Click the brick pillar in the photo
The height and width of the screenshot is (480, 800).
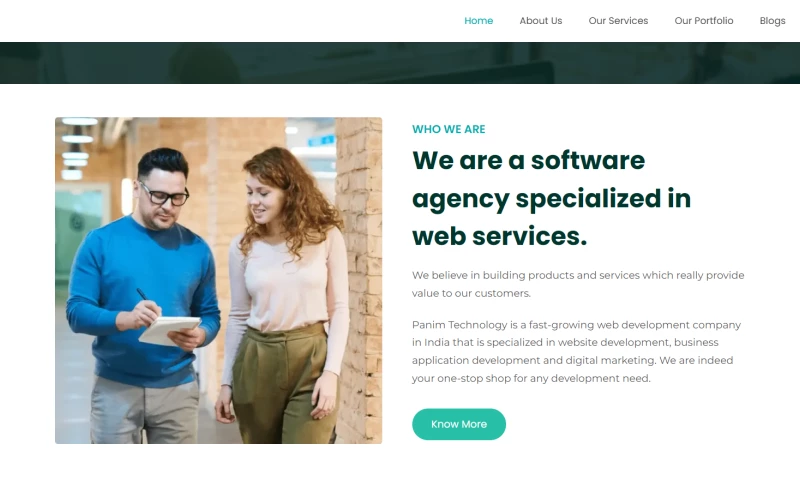pos(359,280)
